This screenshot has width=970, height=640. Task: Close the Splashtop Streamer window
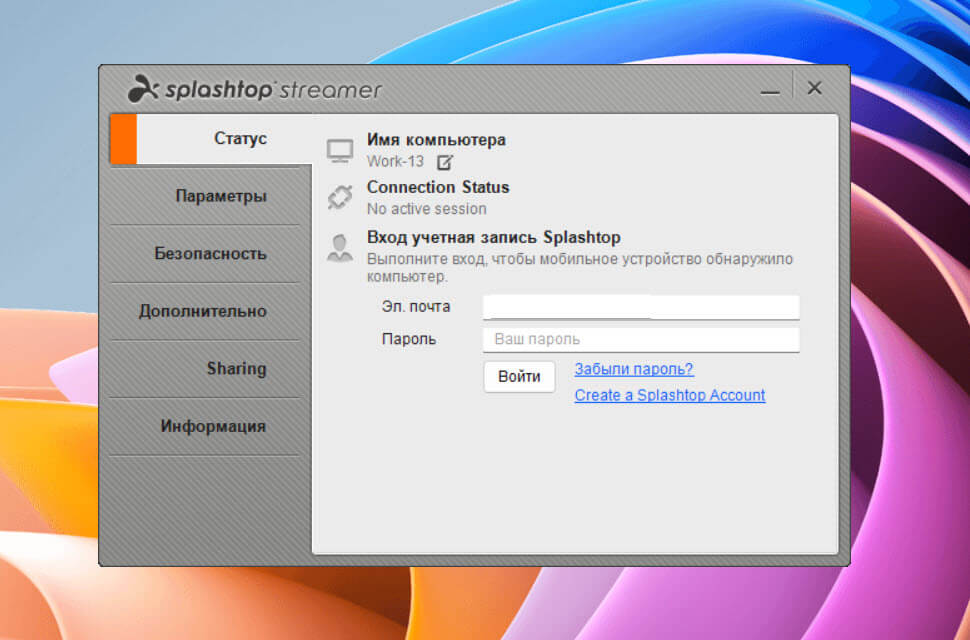(815, 88)
